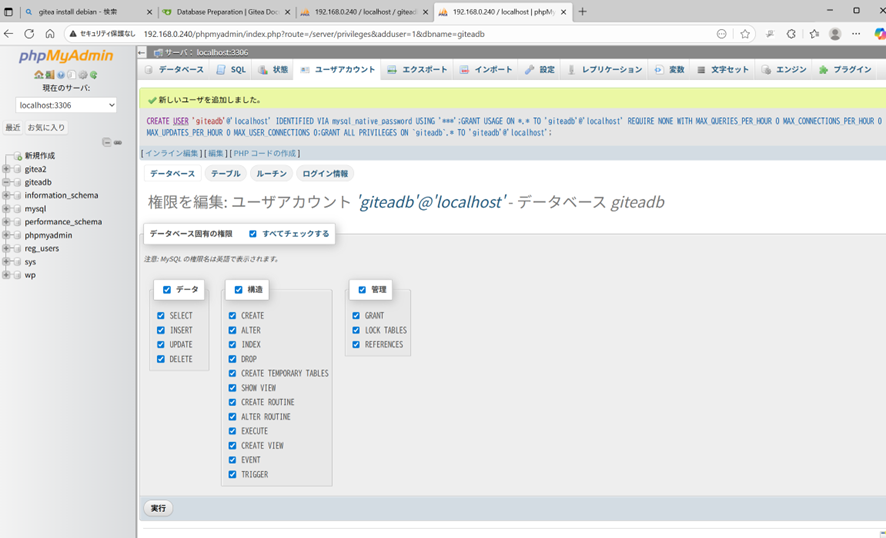Hide navigation panel with left arrow
The image size is (886, 538).
pos(141,53)
